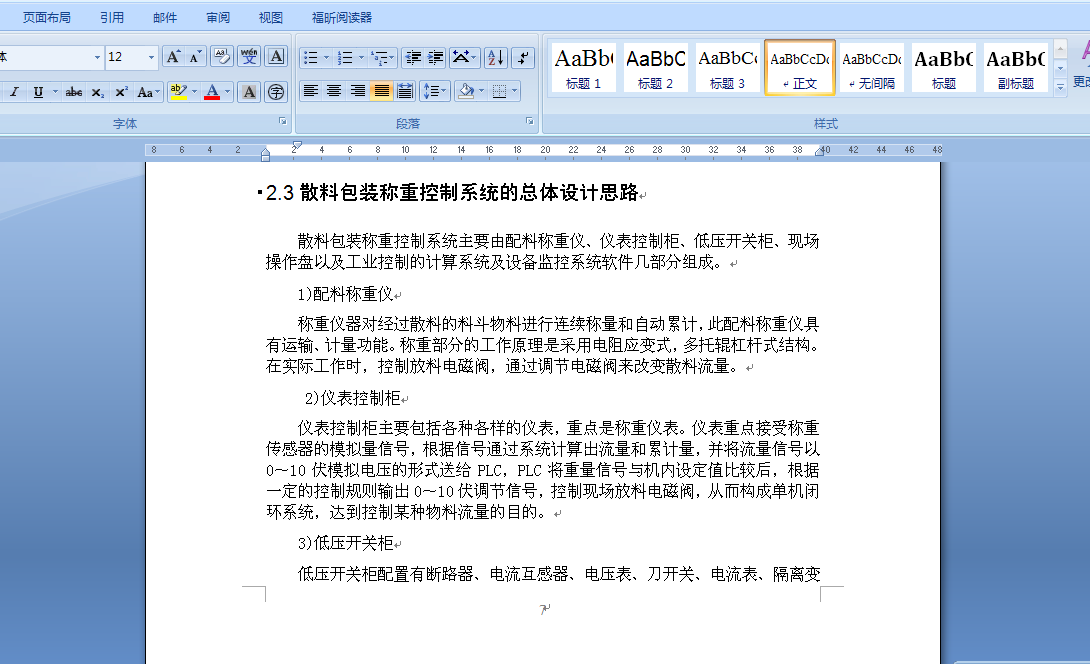The width and height of the screenshot is (1090, 664).
Task: Click the Shrink Font icon
Action: tap(195, 57)
